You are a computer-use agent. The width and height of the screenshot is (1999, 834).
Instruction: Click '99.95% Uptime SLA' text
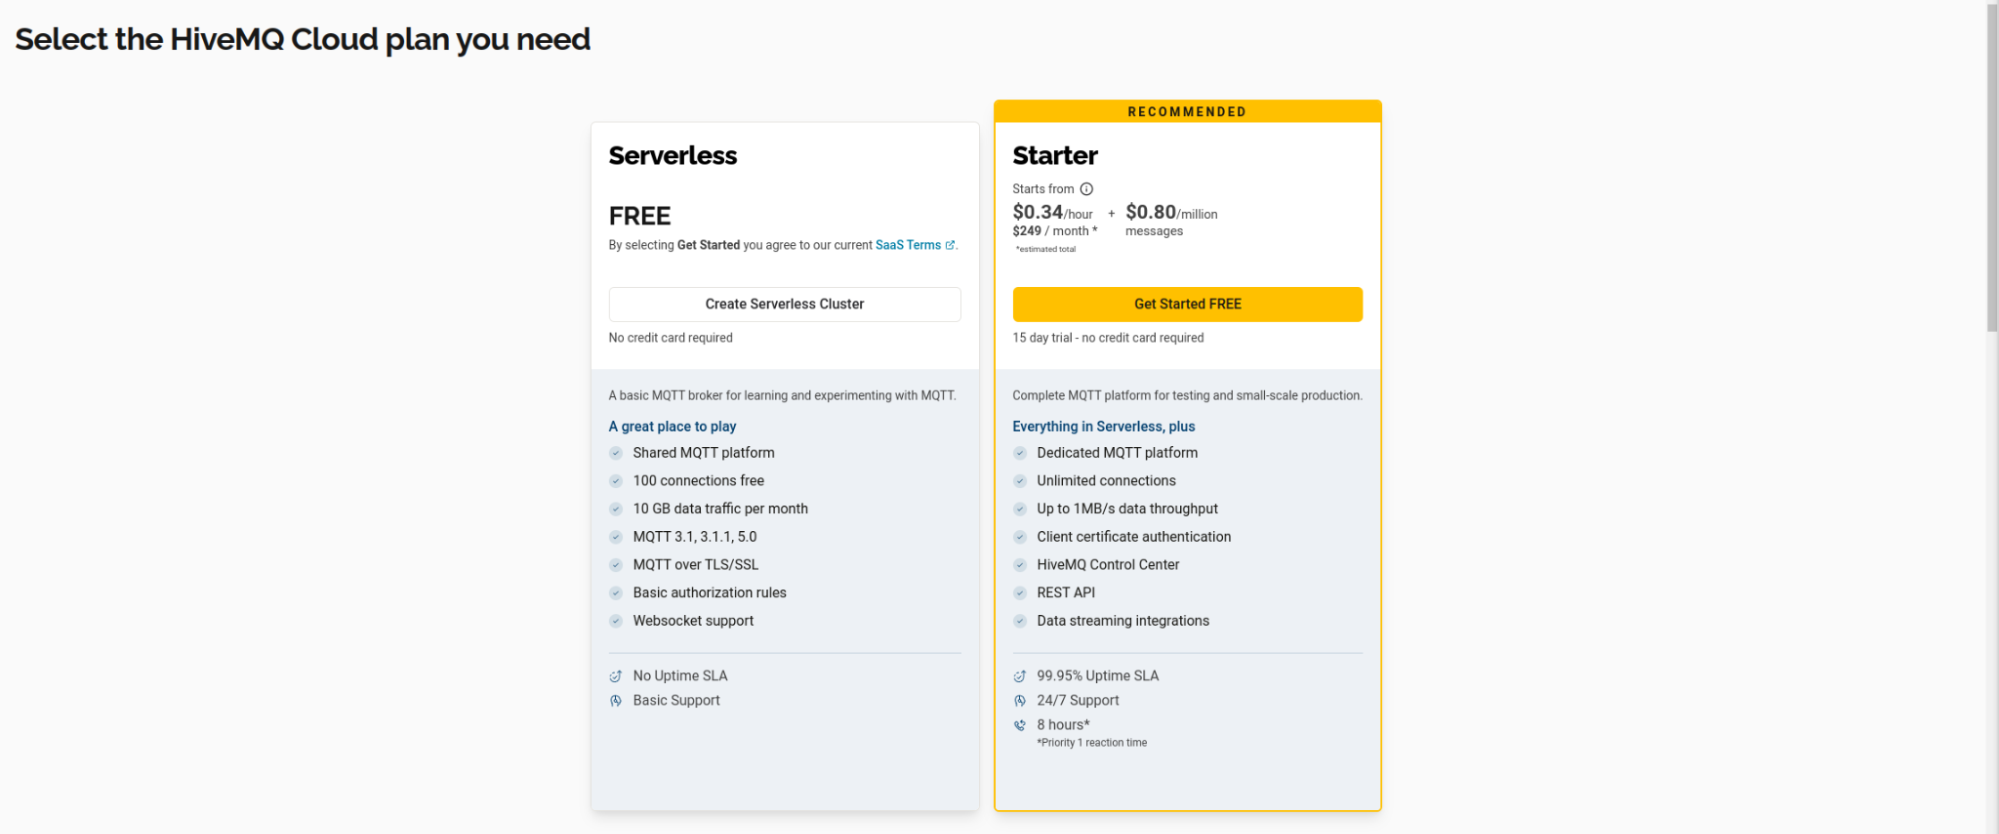[1098, 676]
